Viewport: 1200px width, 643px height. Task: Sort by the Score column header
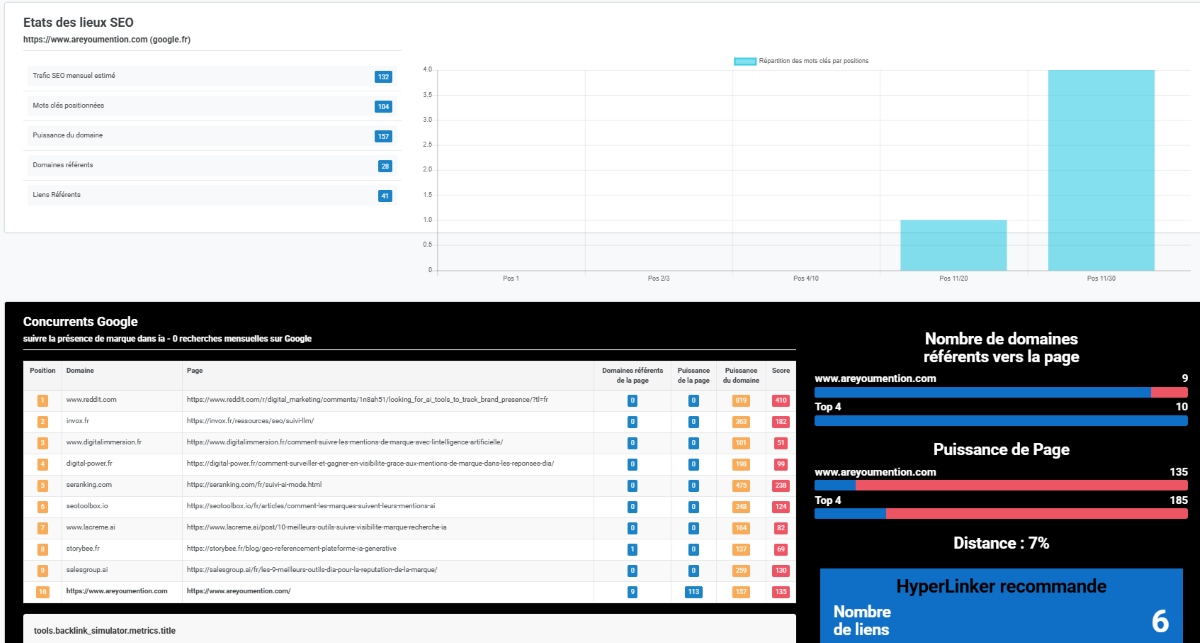coord(781,370)
